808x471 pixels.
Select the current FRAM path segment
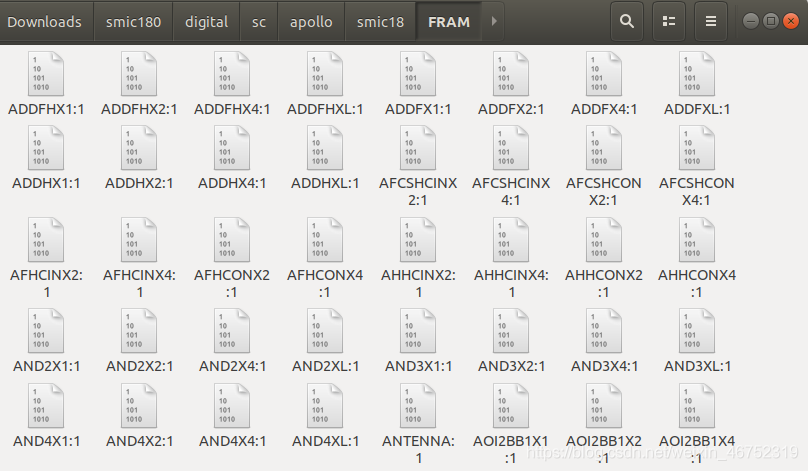pos(449,22)
